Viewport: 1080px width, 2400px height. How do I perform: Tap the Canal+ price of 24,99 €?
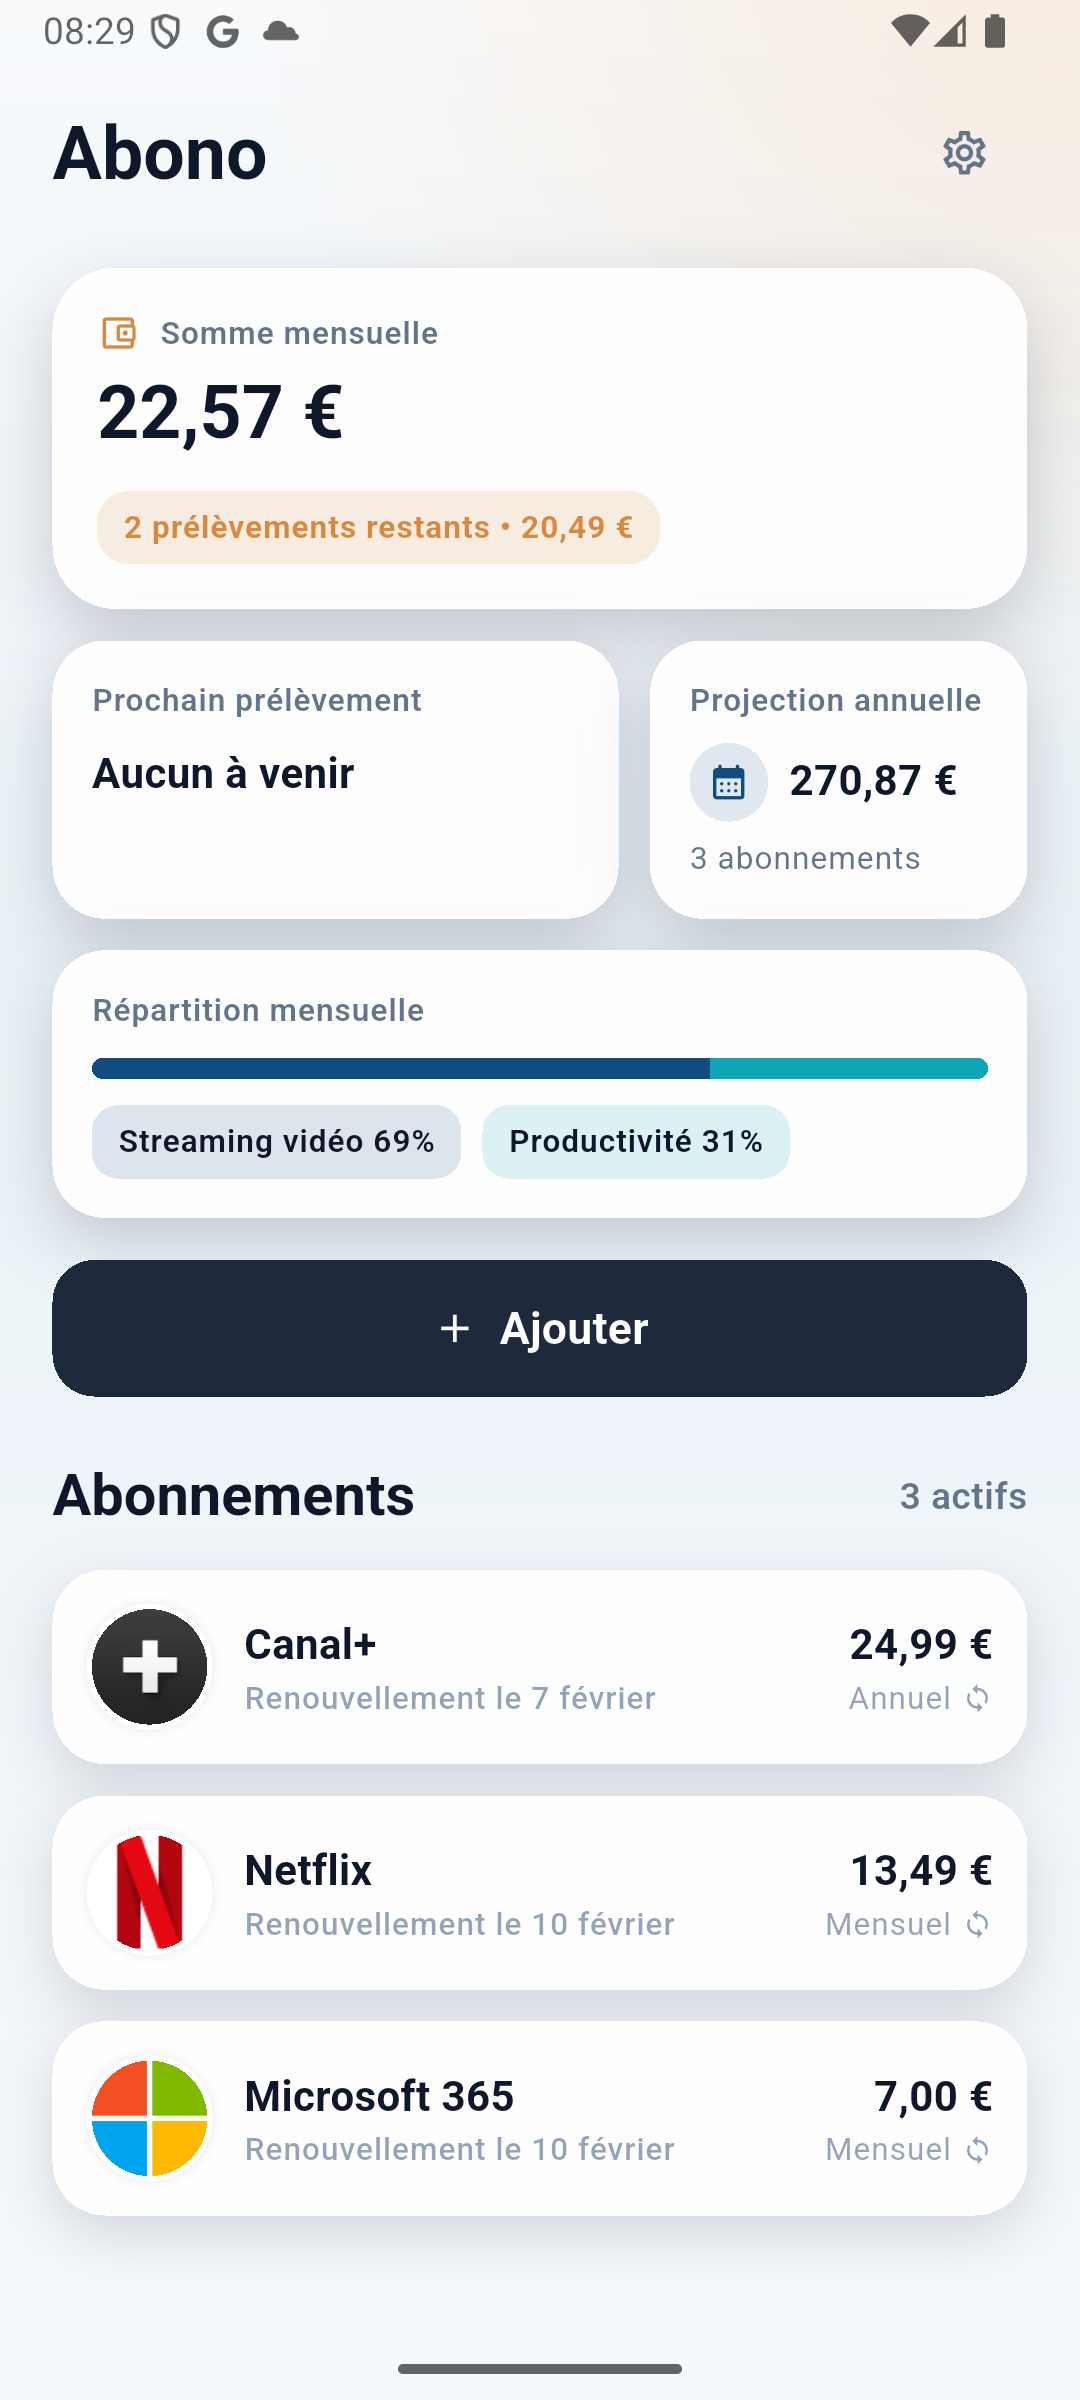click(x=920, y=1644)
